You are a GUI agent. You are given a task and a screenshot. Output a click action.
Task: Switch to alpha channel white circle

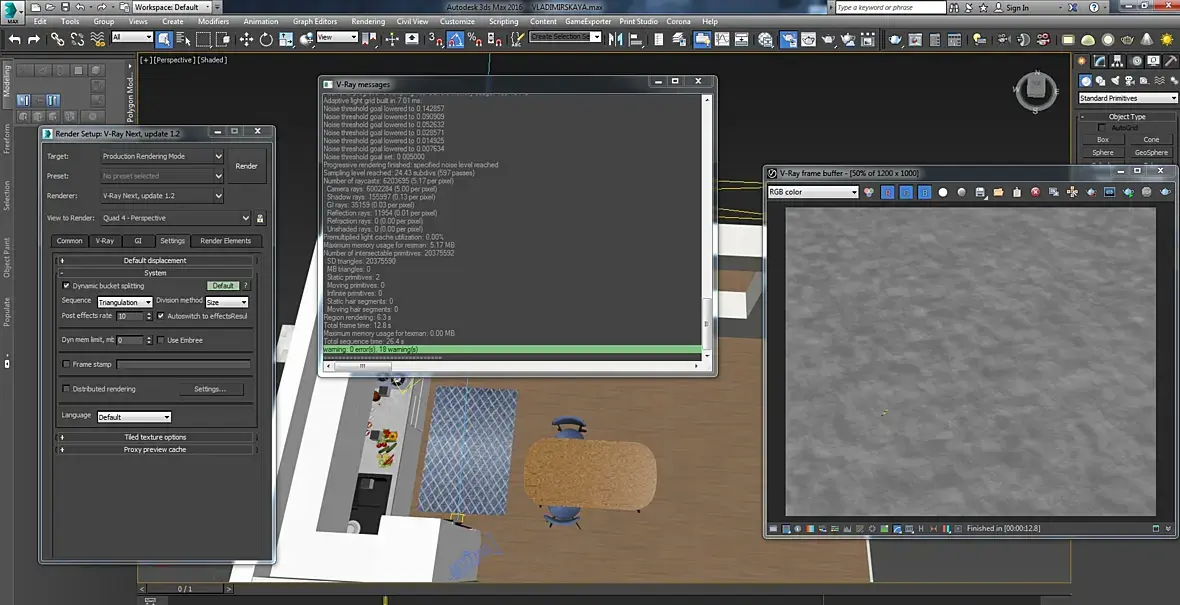tap(942, 193)
